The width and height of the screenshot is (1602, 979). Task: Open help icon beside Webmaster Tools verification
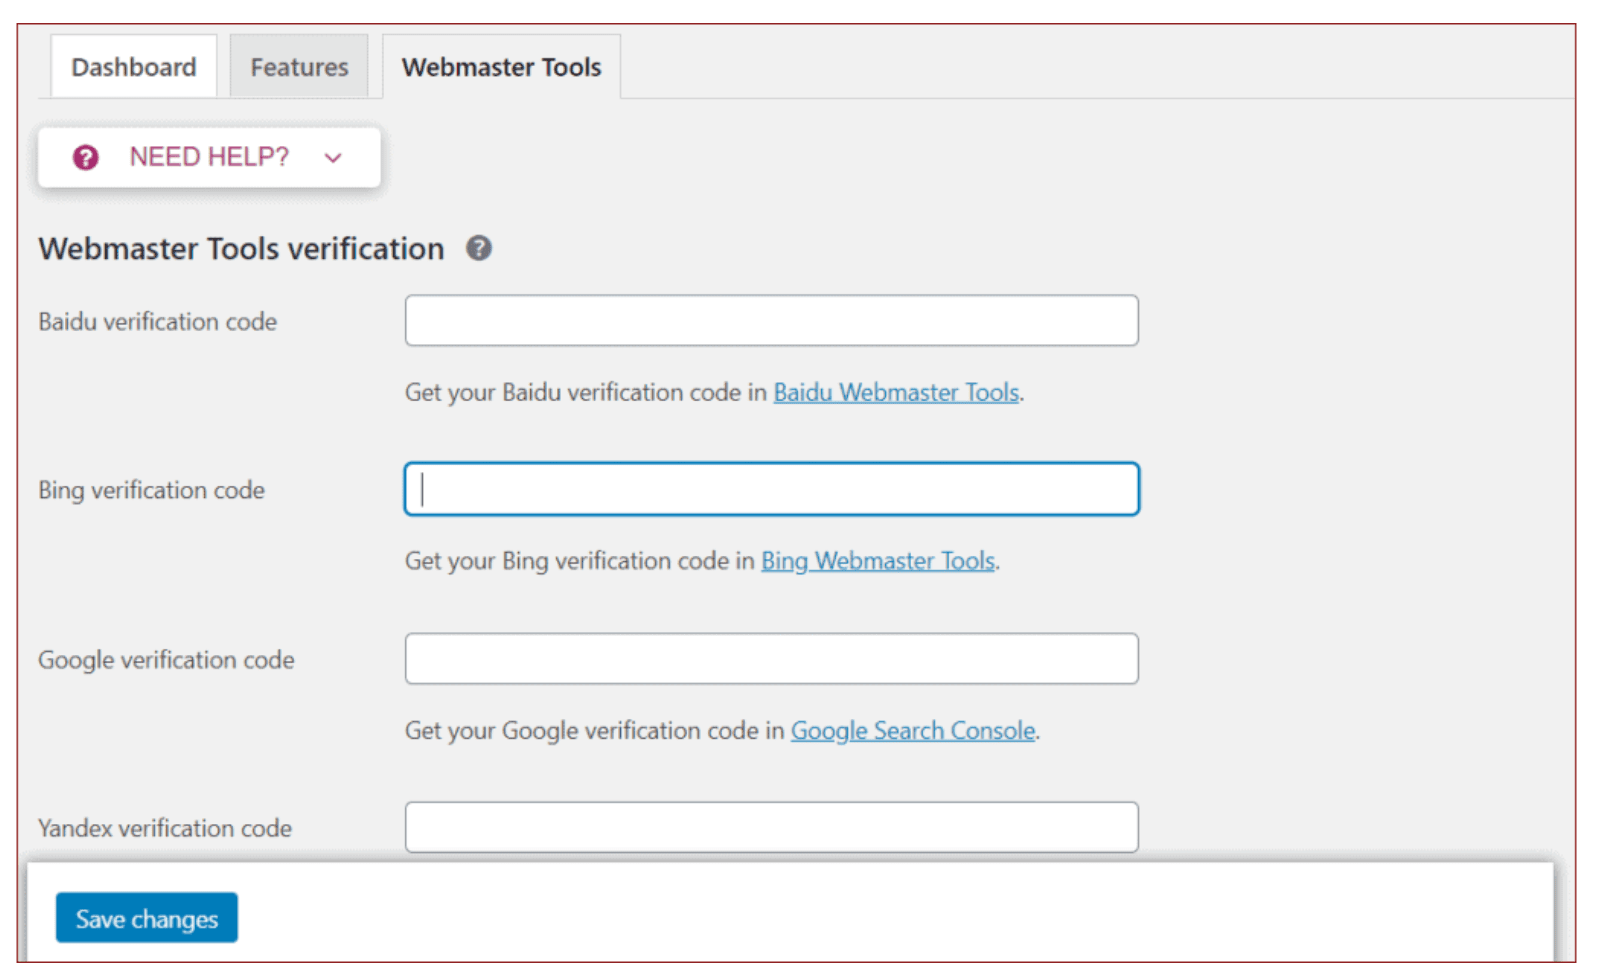pyautogui.click(x=479, y=248)
